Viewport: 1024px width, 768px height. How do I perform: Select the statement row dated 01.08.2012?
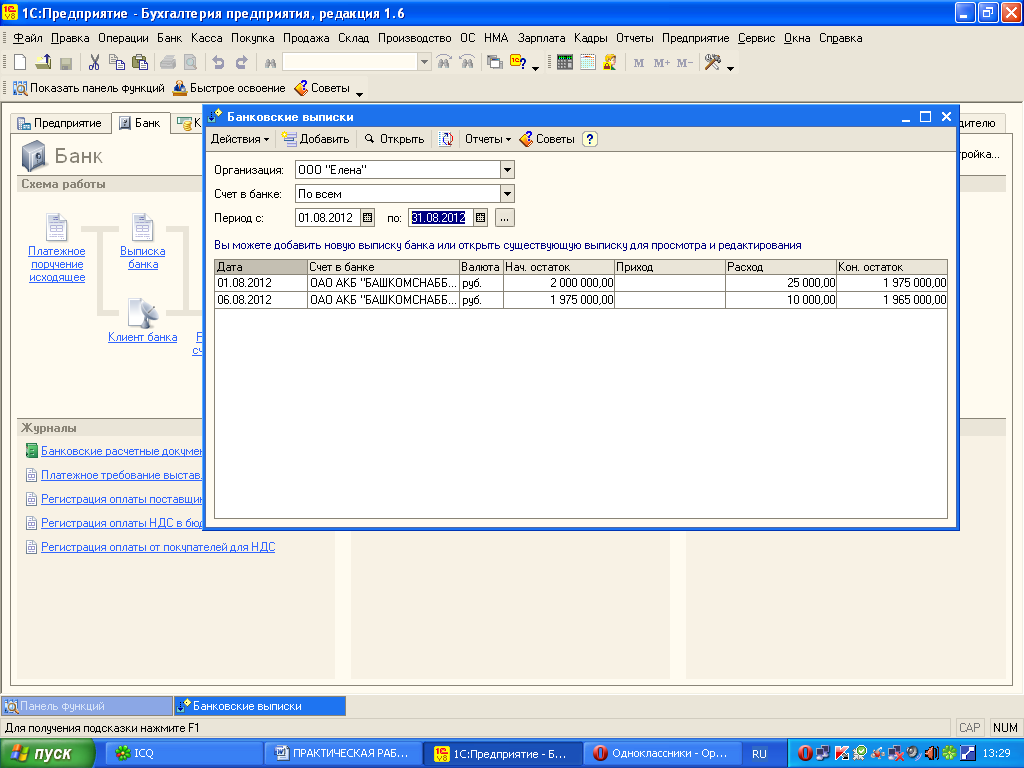(x=581, y=283)
